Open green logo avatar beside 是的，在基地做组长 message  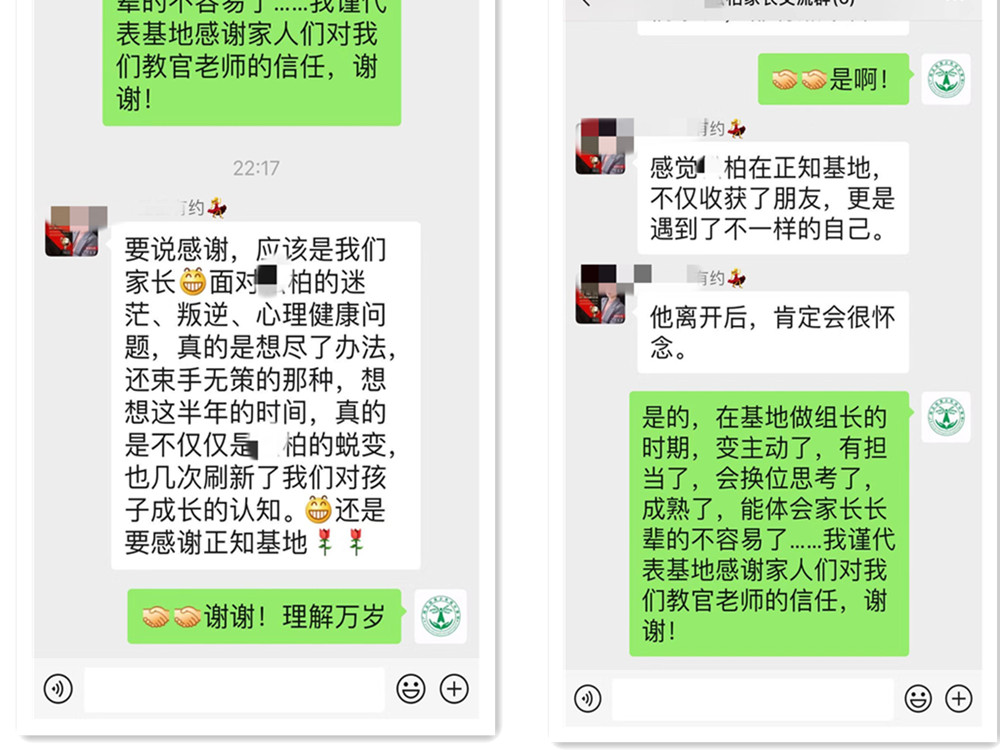[946, 417]
